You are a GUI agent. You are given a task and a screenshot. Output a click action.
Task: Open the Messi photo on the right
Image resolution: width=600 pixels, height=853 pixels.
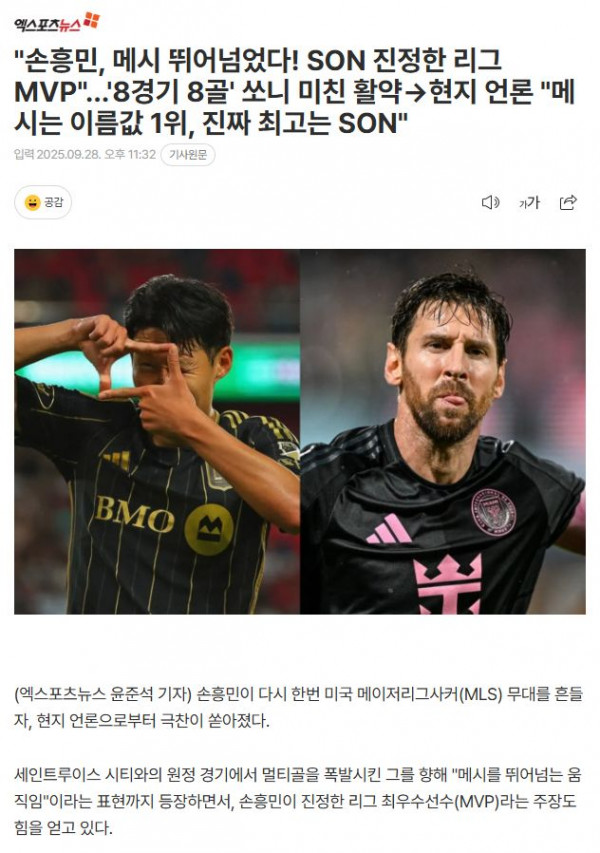pyautogui.click(x=443, y=431)
